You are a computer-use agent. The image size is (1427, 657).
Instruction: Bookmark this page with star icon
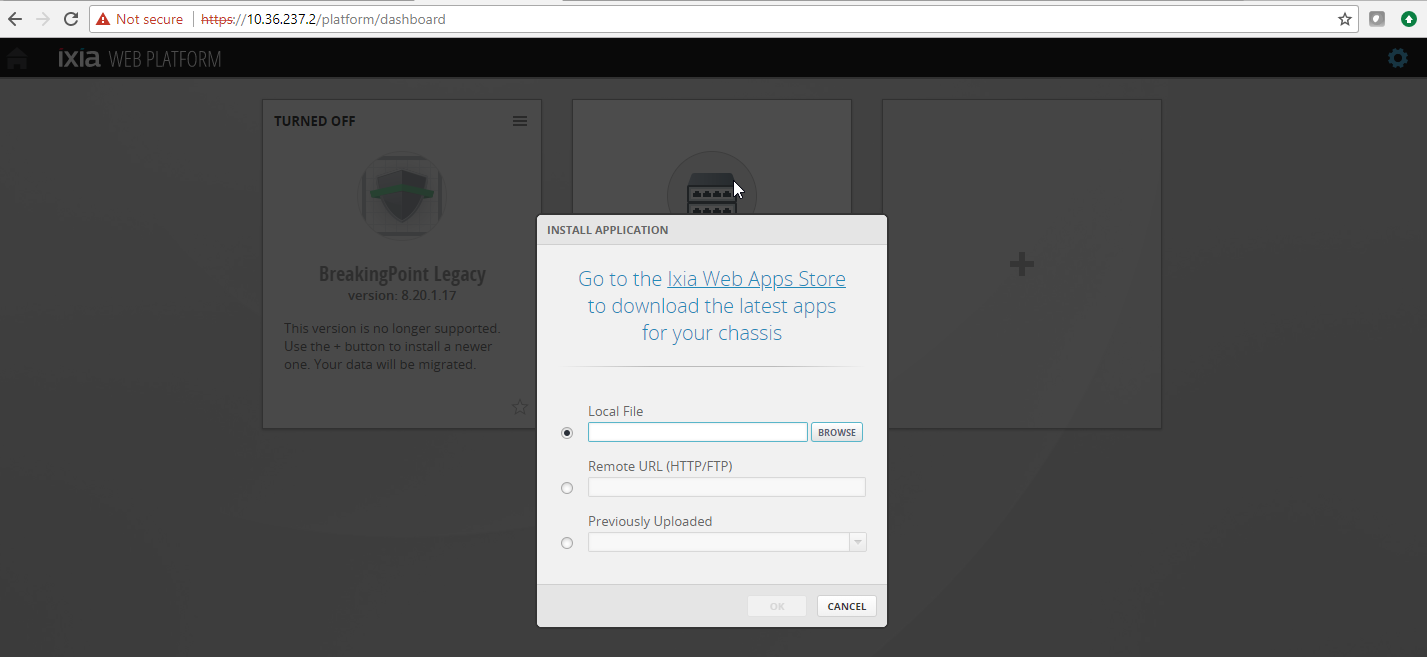pos(1345,19)
